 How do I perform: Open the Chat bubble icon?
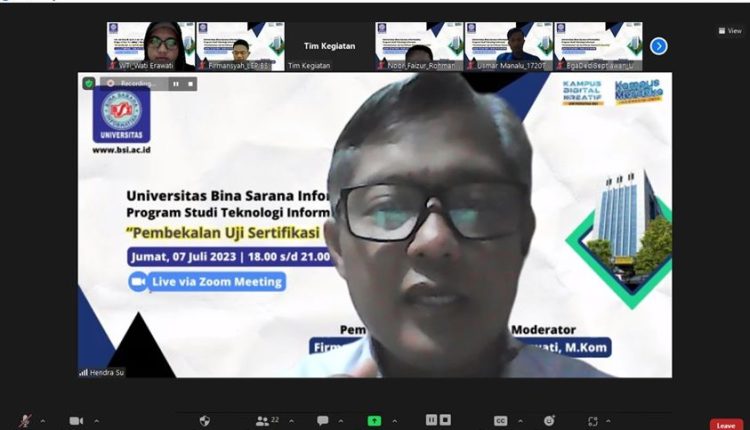click(x=323, y=420)
